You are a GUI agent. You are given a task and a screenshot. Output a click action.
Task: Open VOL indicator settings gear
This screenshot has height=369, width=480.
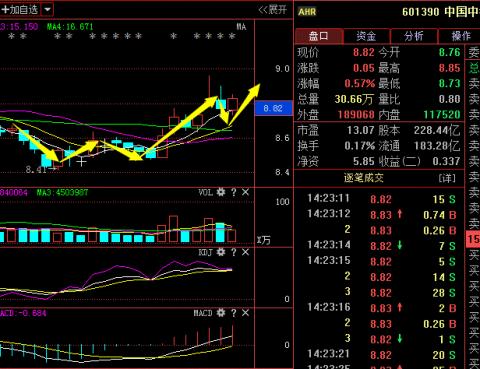(221, 192)
